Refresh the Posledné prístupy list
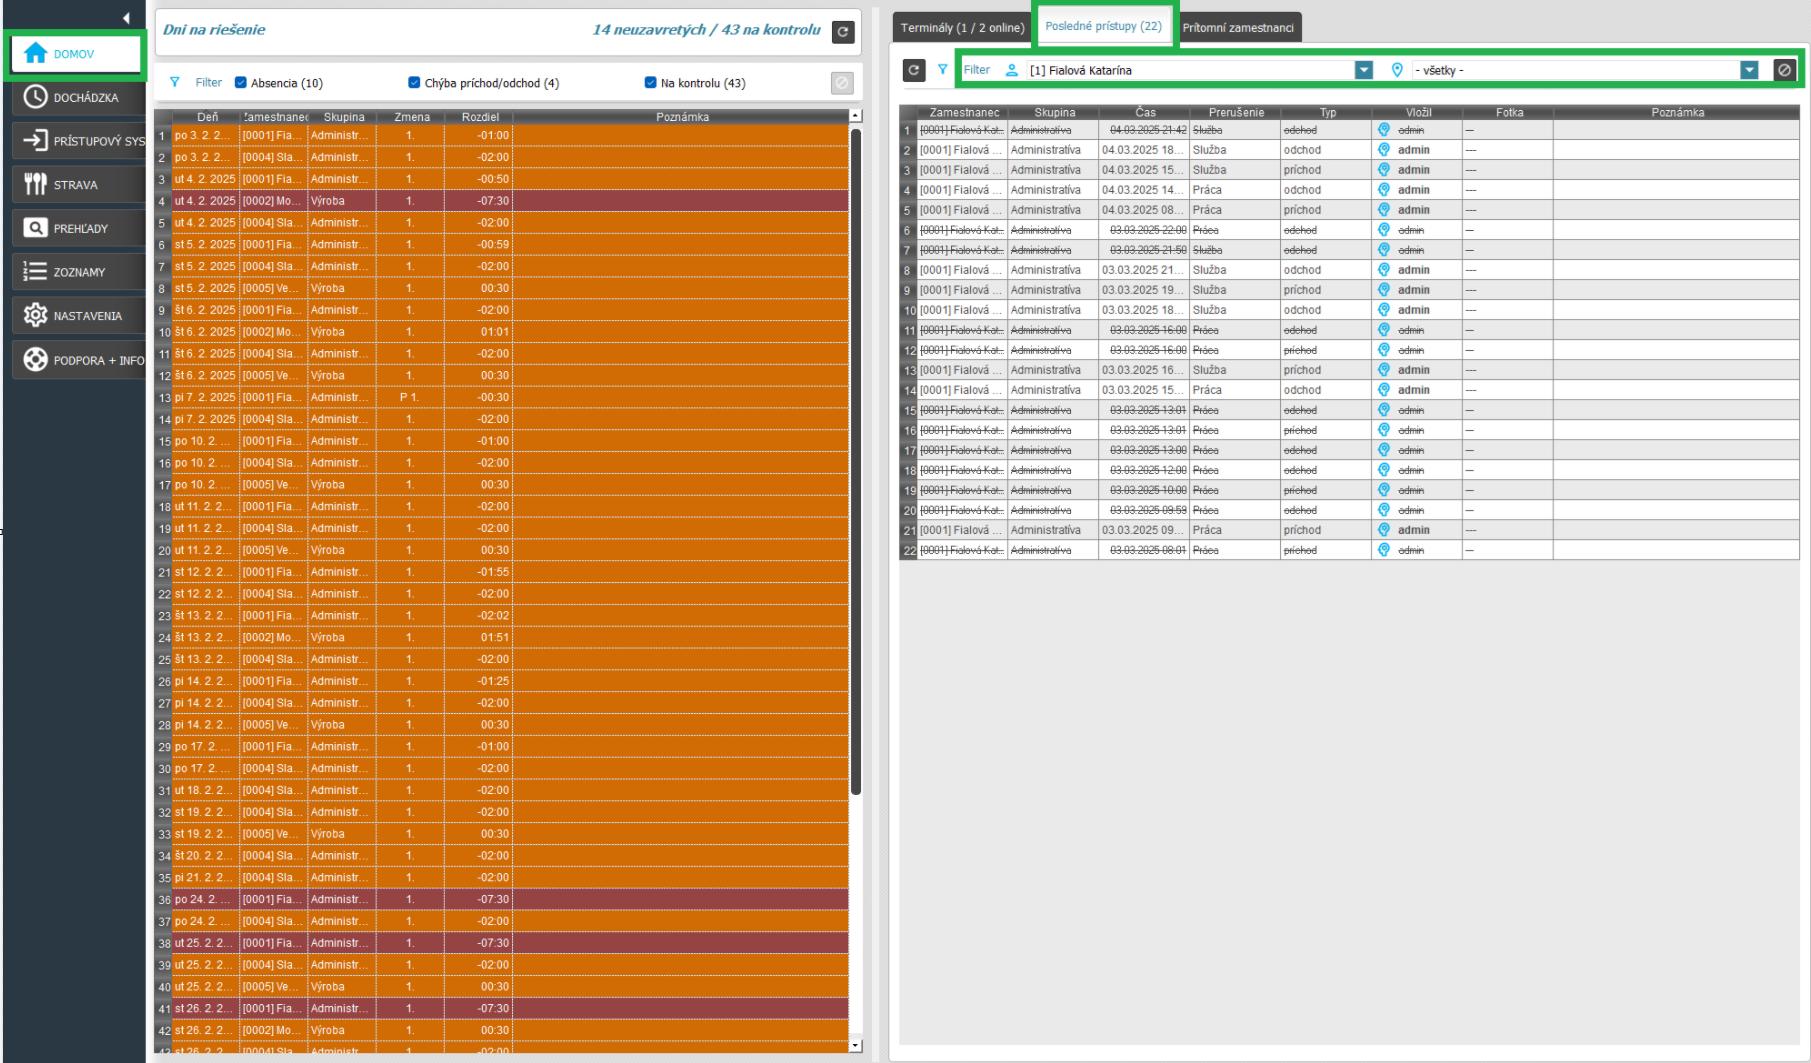The width and height of the screenshot is (1811, 1063). click(914, 70)
